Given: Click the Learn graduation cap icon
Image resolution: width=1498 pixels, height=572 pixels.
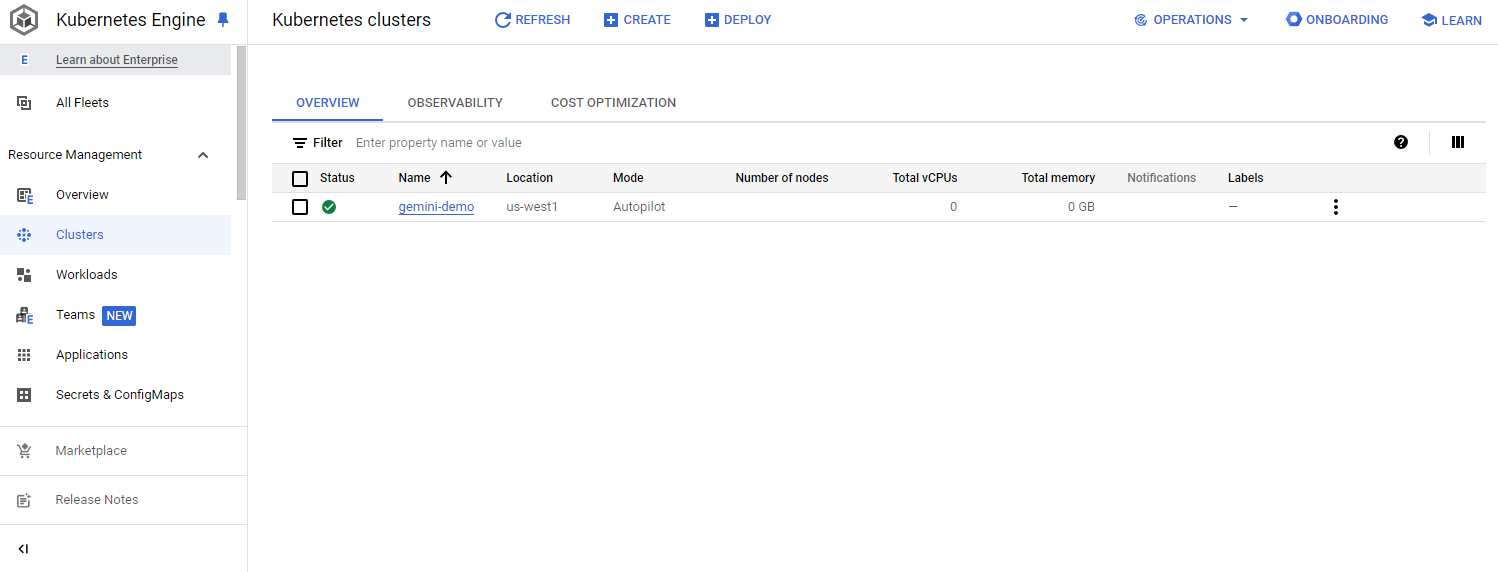Looking at the screenshot, I should [x=1429, y=20].
